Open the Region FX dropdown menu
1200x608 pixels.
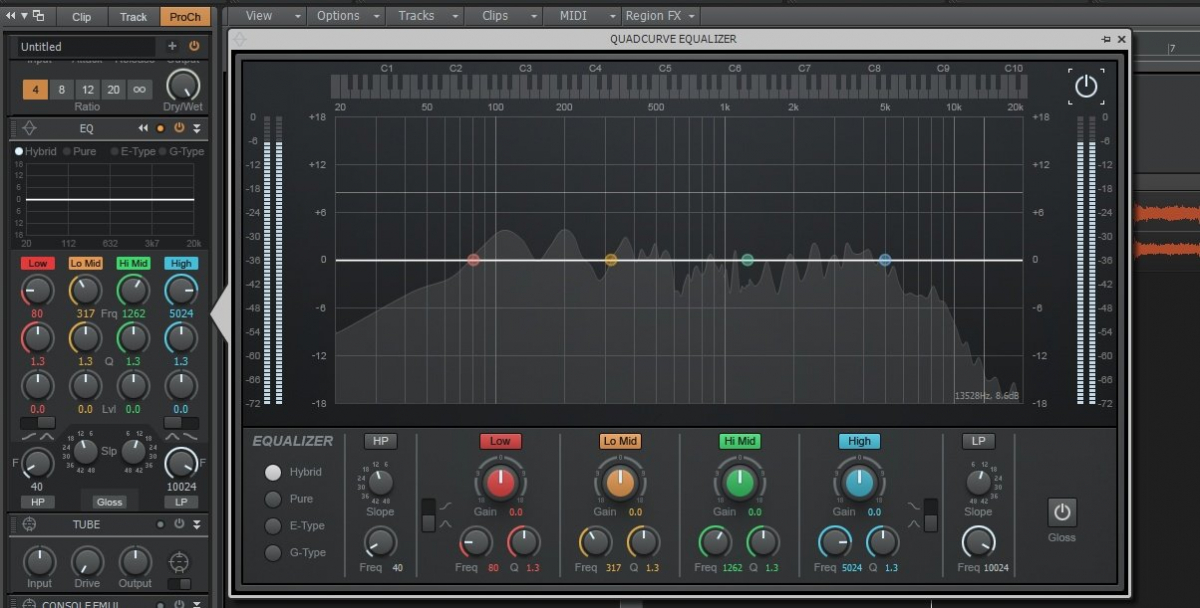click(660, 16)
